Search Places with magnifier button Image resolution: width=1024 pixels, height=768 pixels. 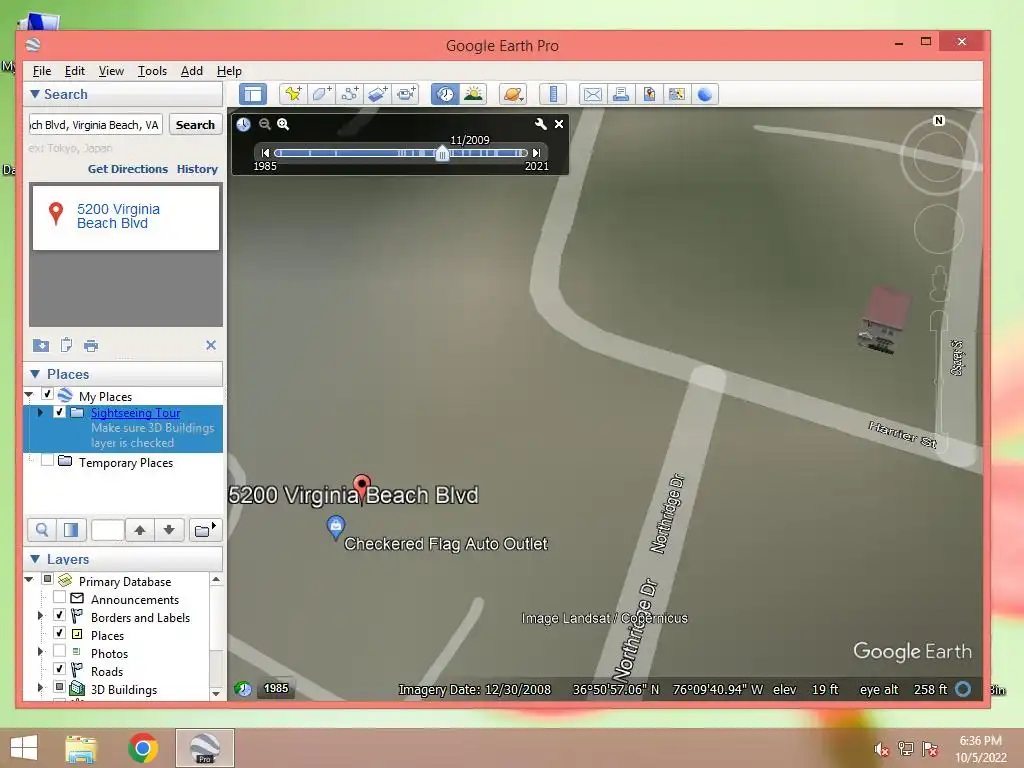coord(42,530)
